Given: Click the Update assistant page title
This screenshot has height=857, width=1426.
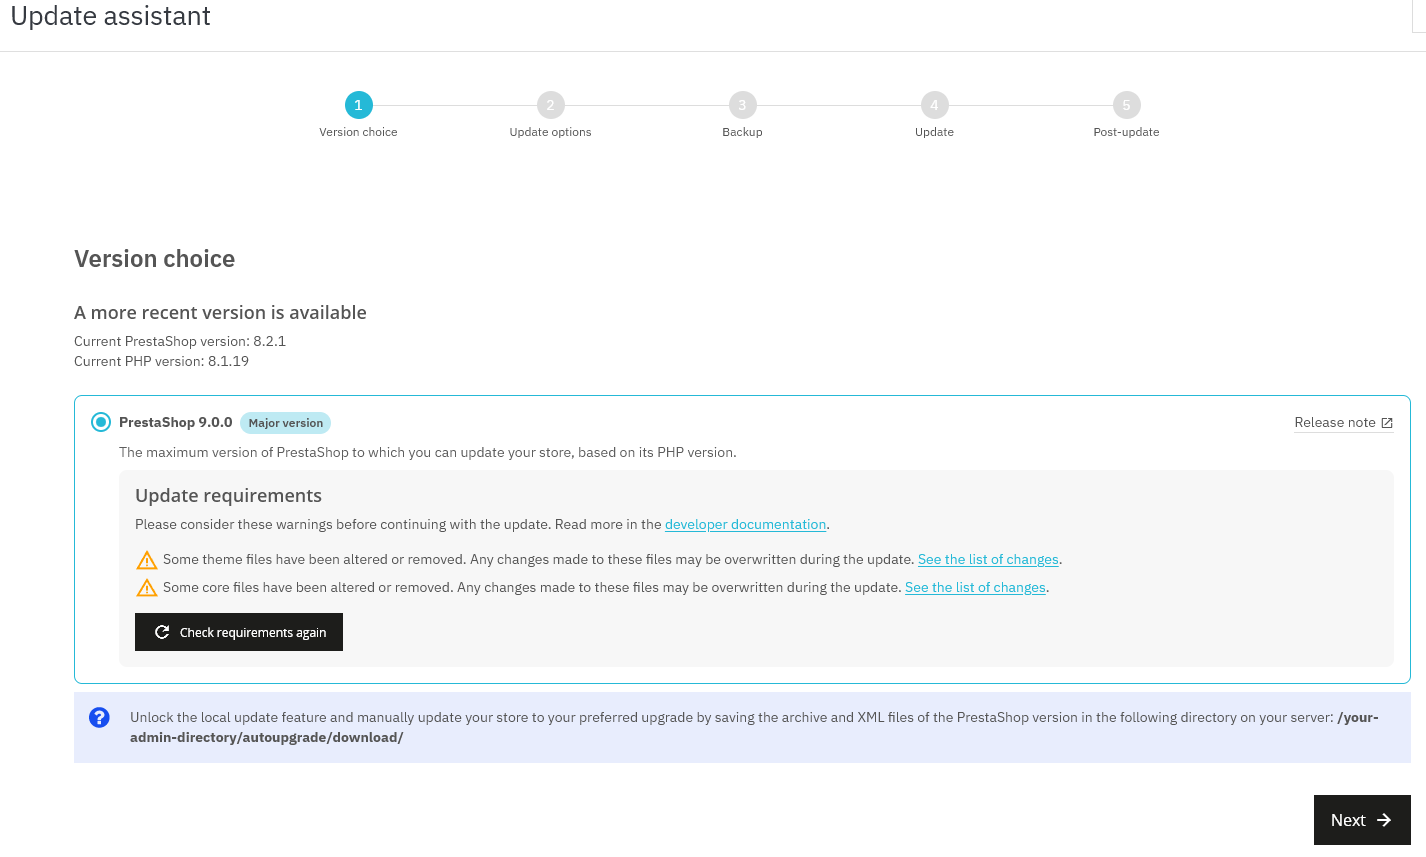Looking at the screenshot, I should [x=111, y=16].
